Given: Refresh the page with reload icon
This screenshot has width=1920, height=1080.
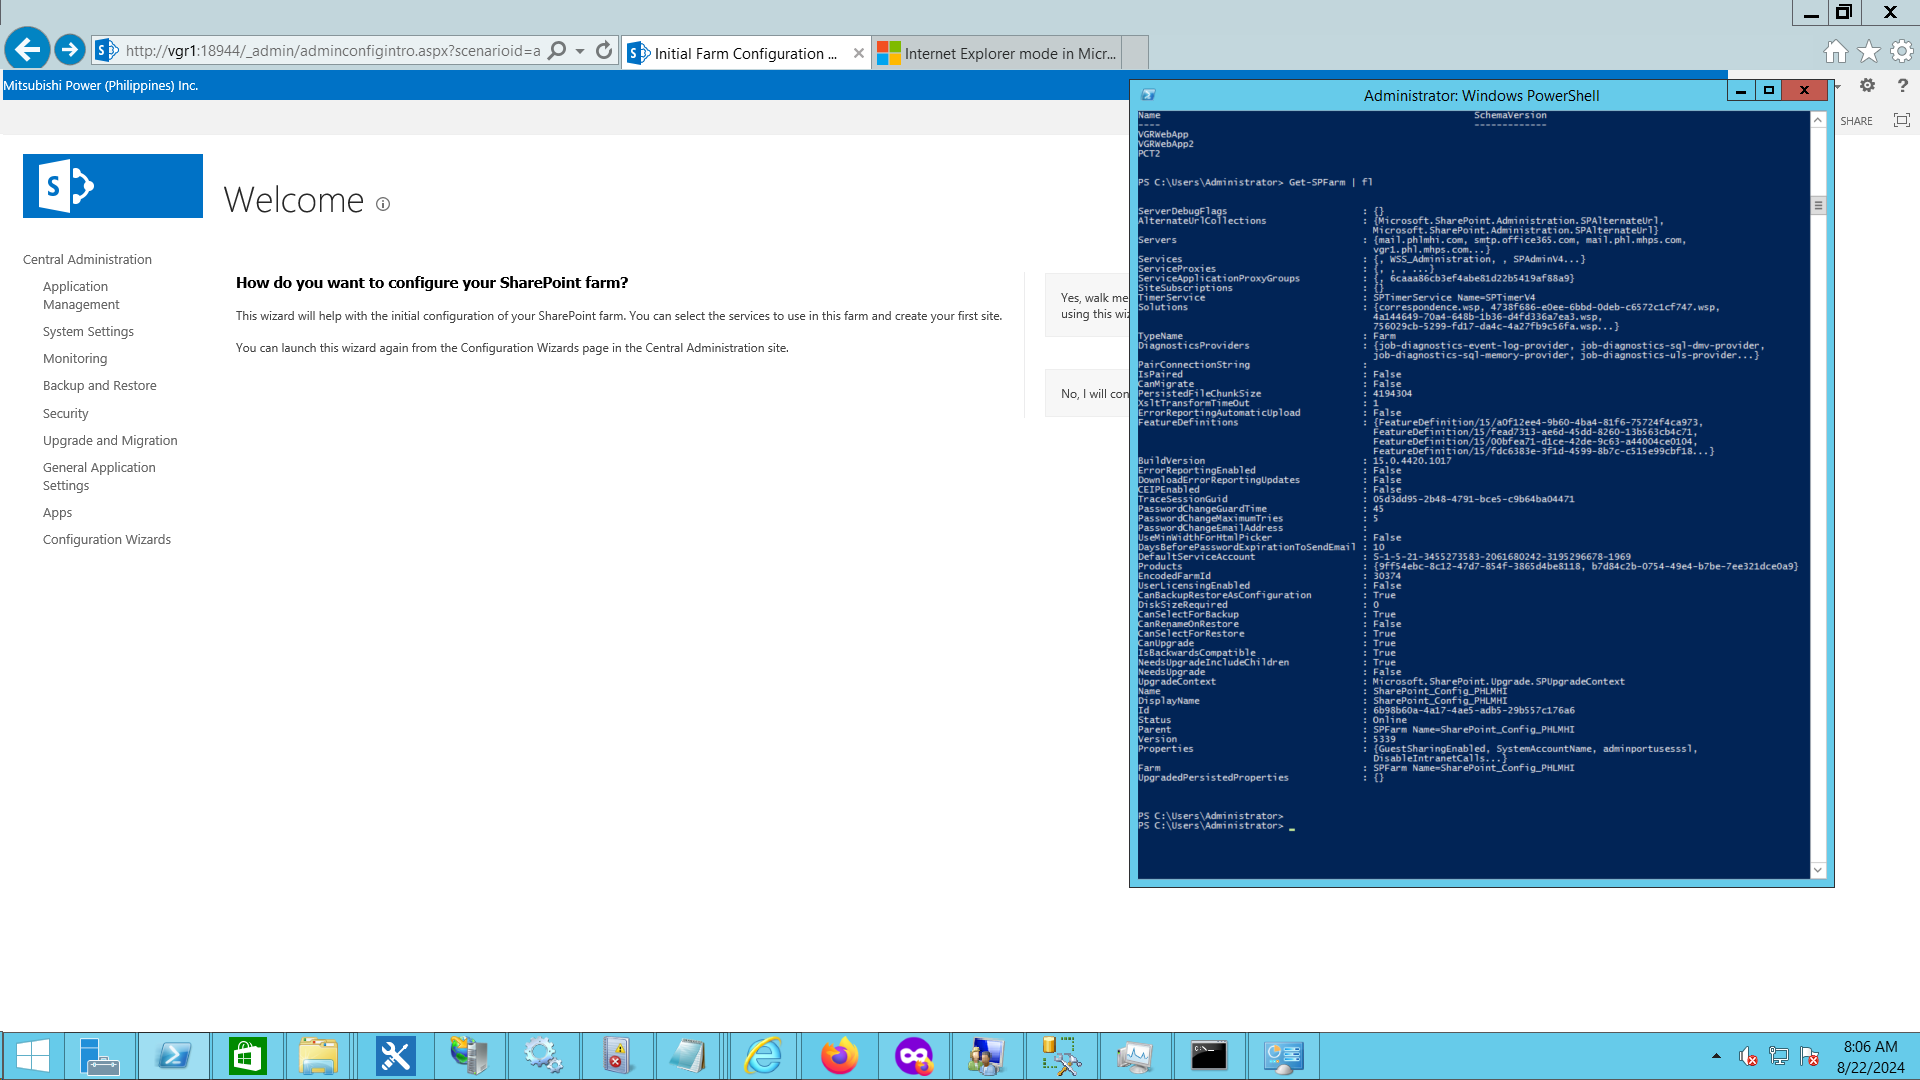Looking at the screenshot, I should (x=604, y=50).
